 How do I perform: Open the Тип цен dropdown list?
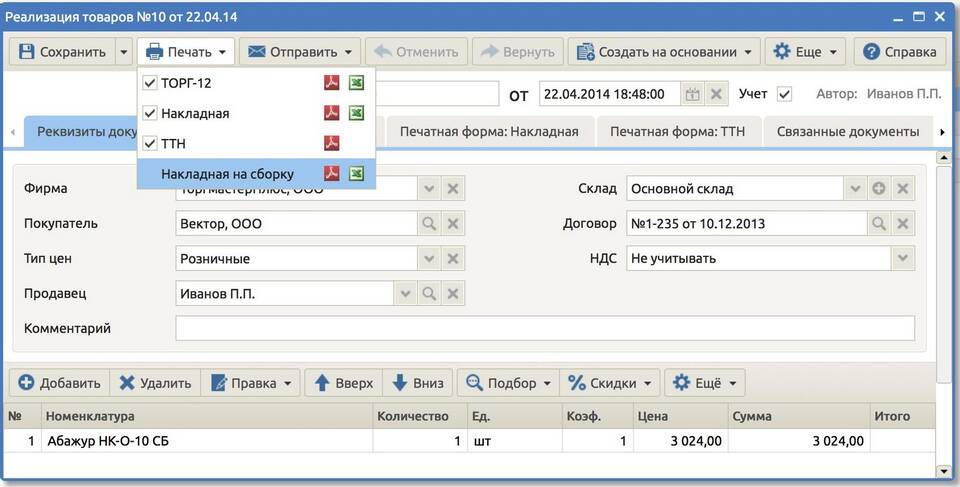click(x=429, y=259)
